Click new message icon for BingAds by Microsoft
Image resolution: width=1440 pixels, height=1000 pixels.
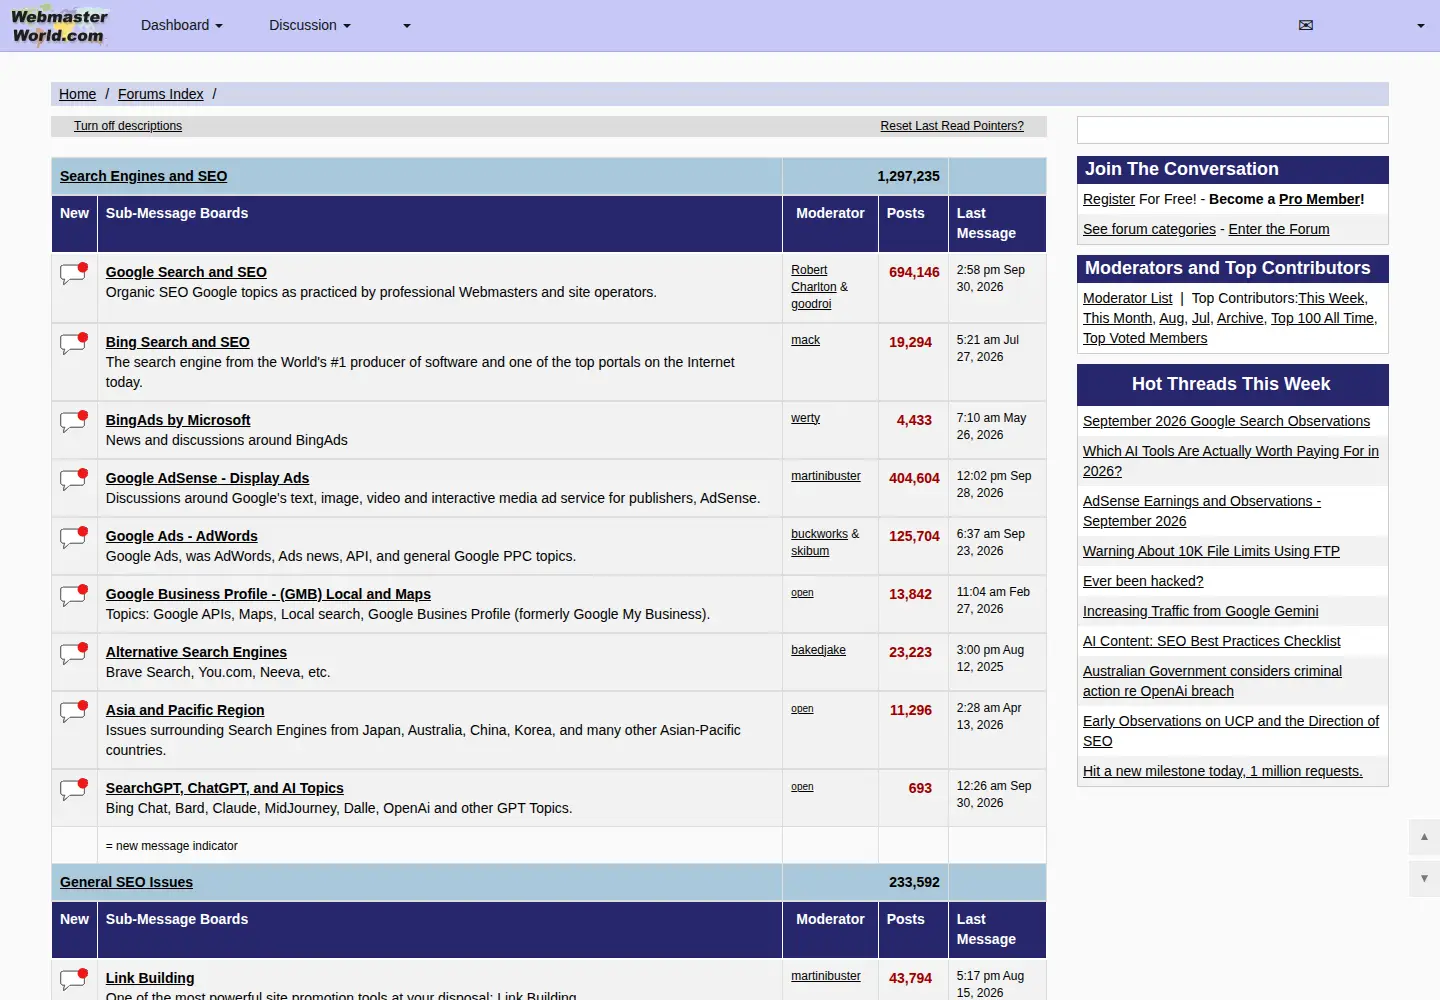point(74,421)
